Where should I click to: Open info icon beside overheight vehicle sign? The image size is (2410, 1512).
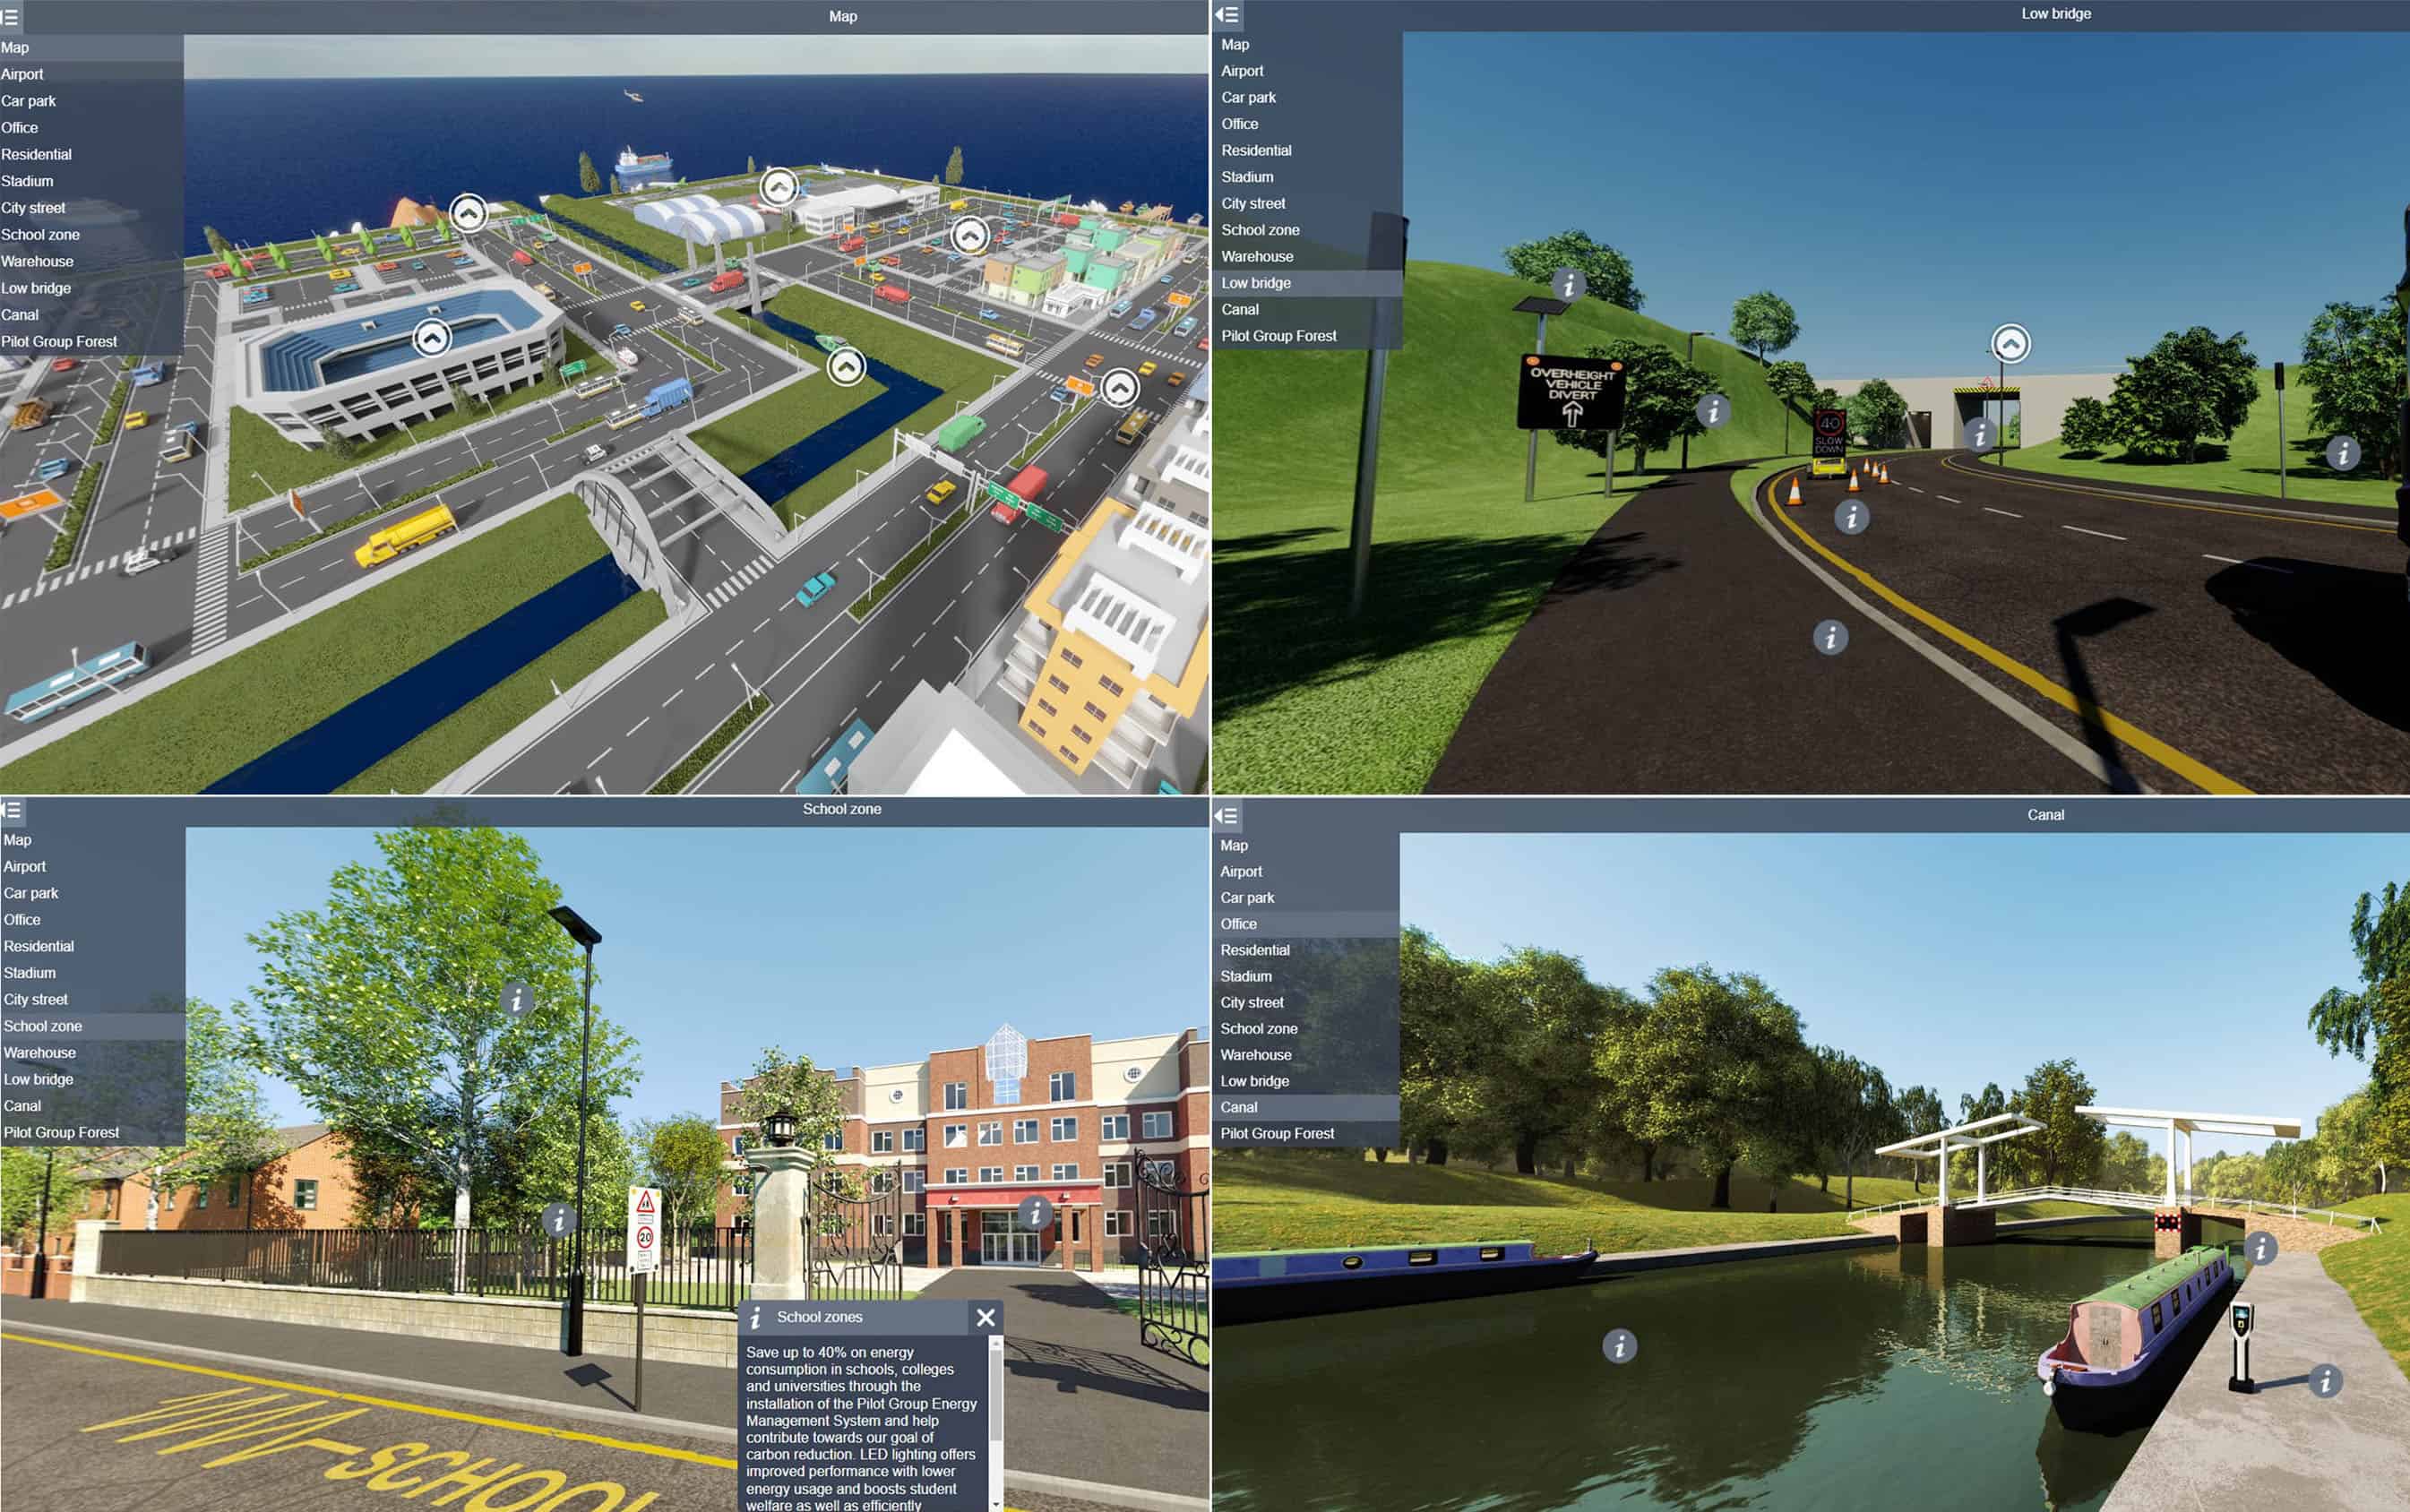point(1713,410)
